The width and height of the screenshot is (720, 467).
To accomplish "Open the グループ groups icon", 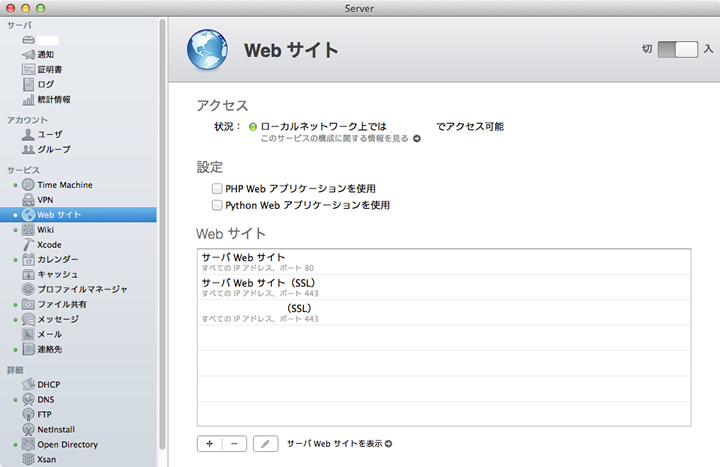I will [x=28, y=149].
